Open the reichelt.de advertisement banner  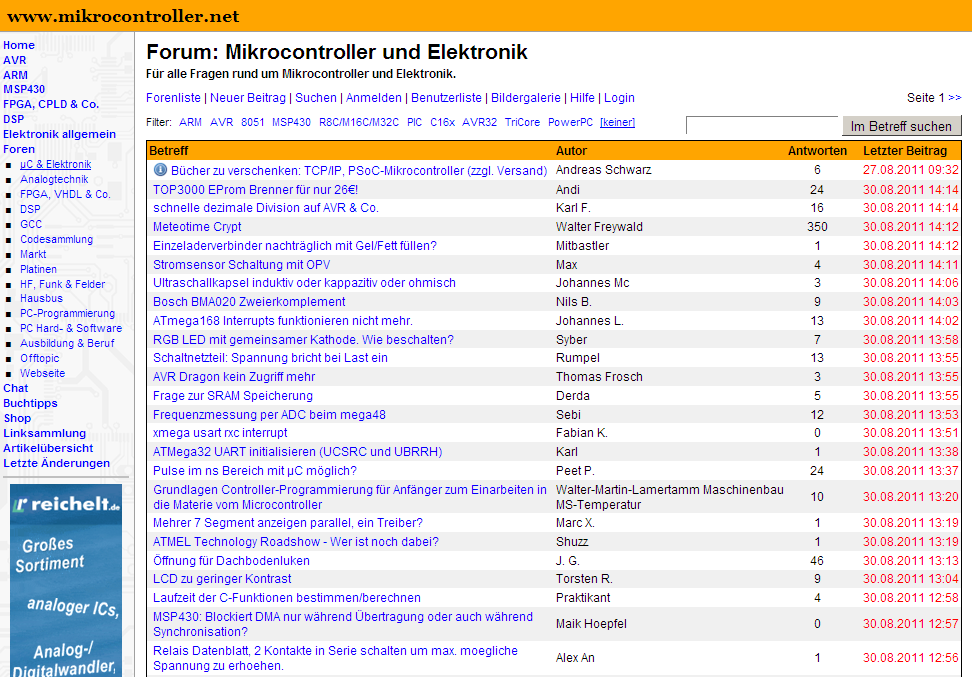pyautogui.click(x=66, y=580)
